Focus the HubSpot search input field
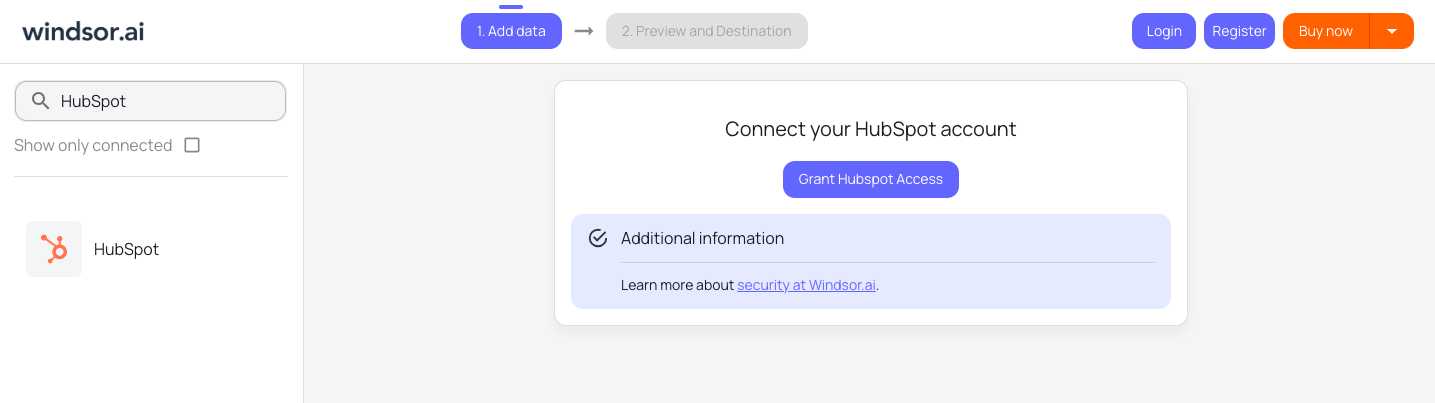This screenshot has height=403, width=1435. pos(151,101)
